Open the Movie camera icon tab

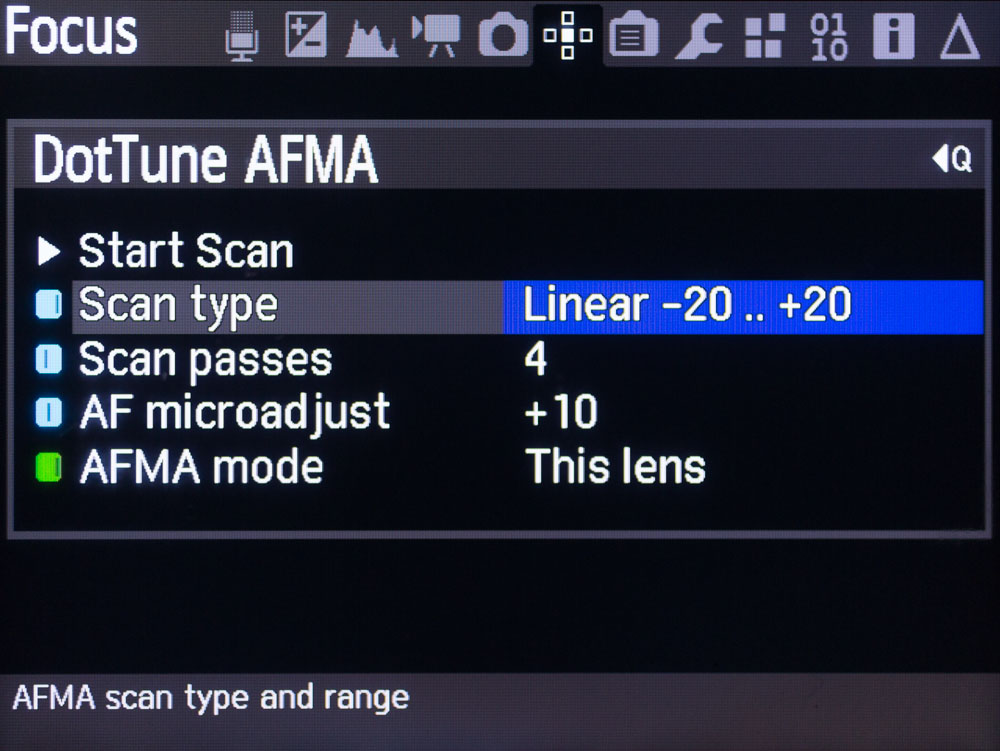(436, 36)
